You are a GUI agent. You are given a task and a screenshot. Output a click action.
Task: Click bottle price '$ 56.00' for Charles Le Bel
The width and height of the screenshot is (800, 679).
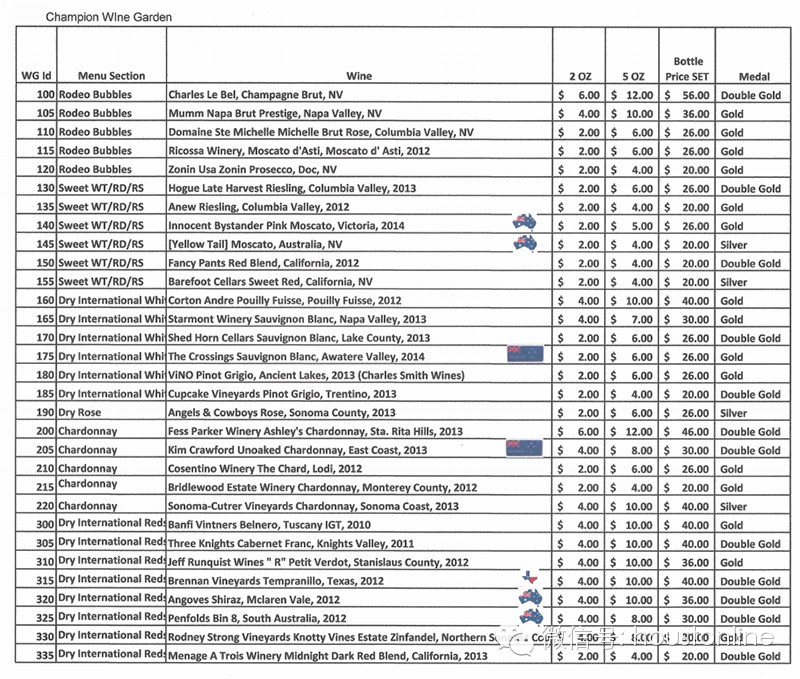[x=687, y=95]
